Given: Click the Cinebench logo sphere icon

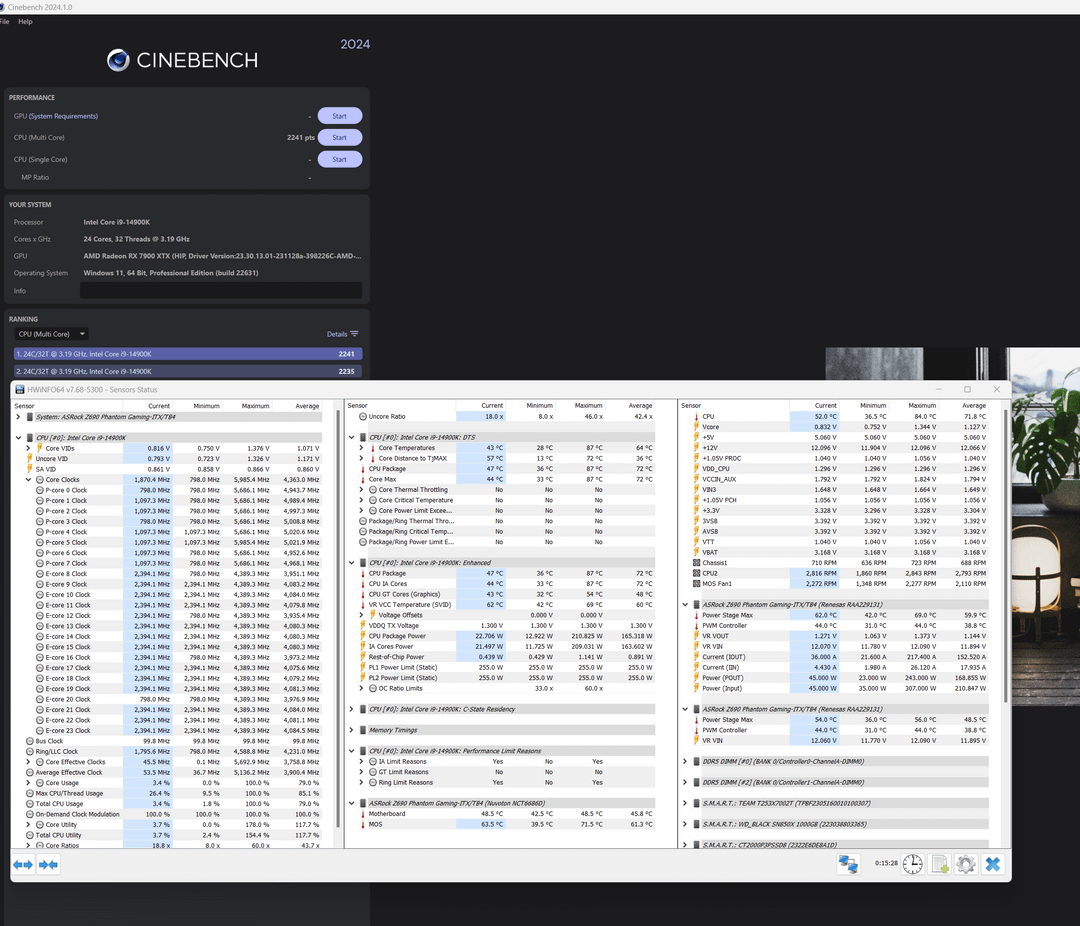Looking at the screenshot, I should (x=118, y=60).
